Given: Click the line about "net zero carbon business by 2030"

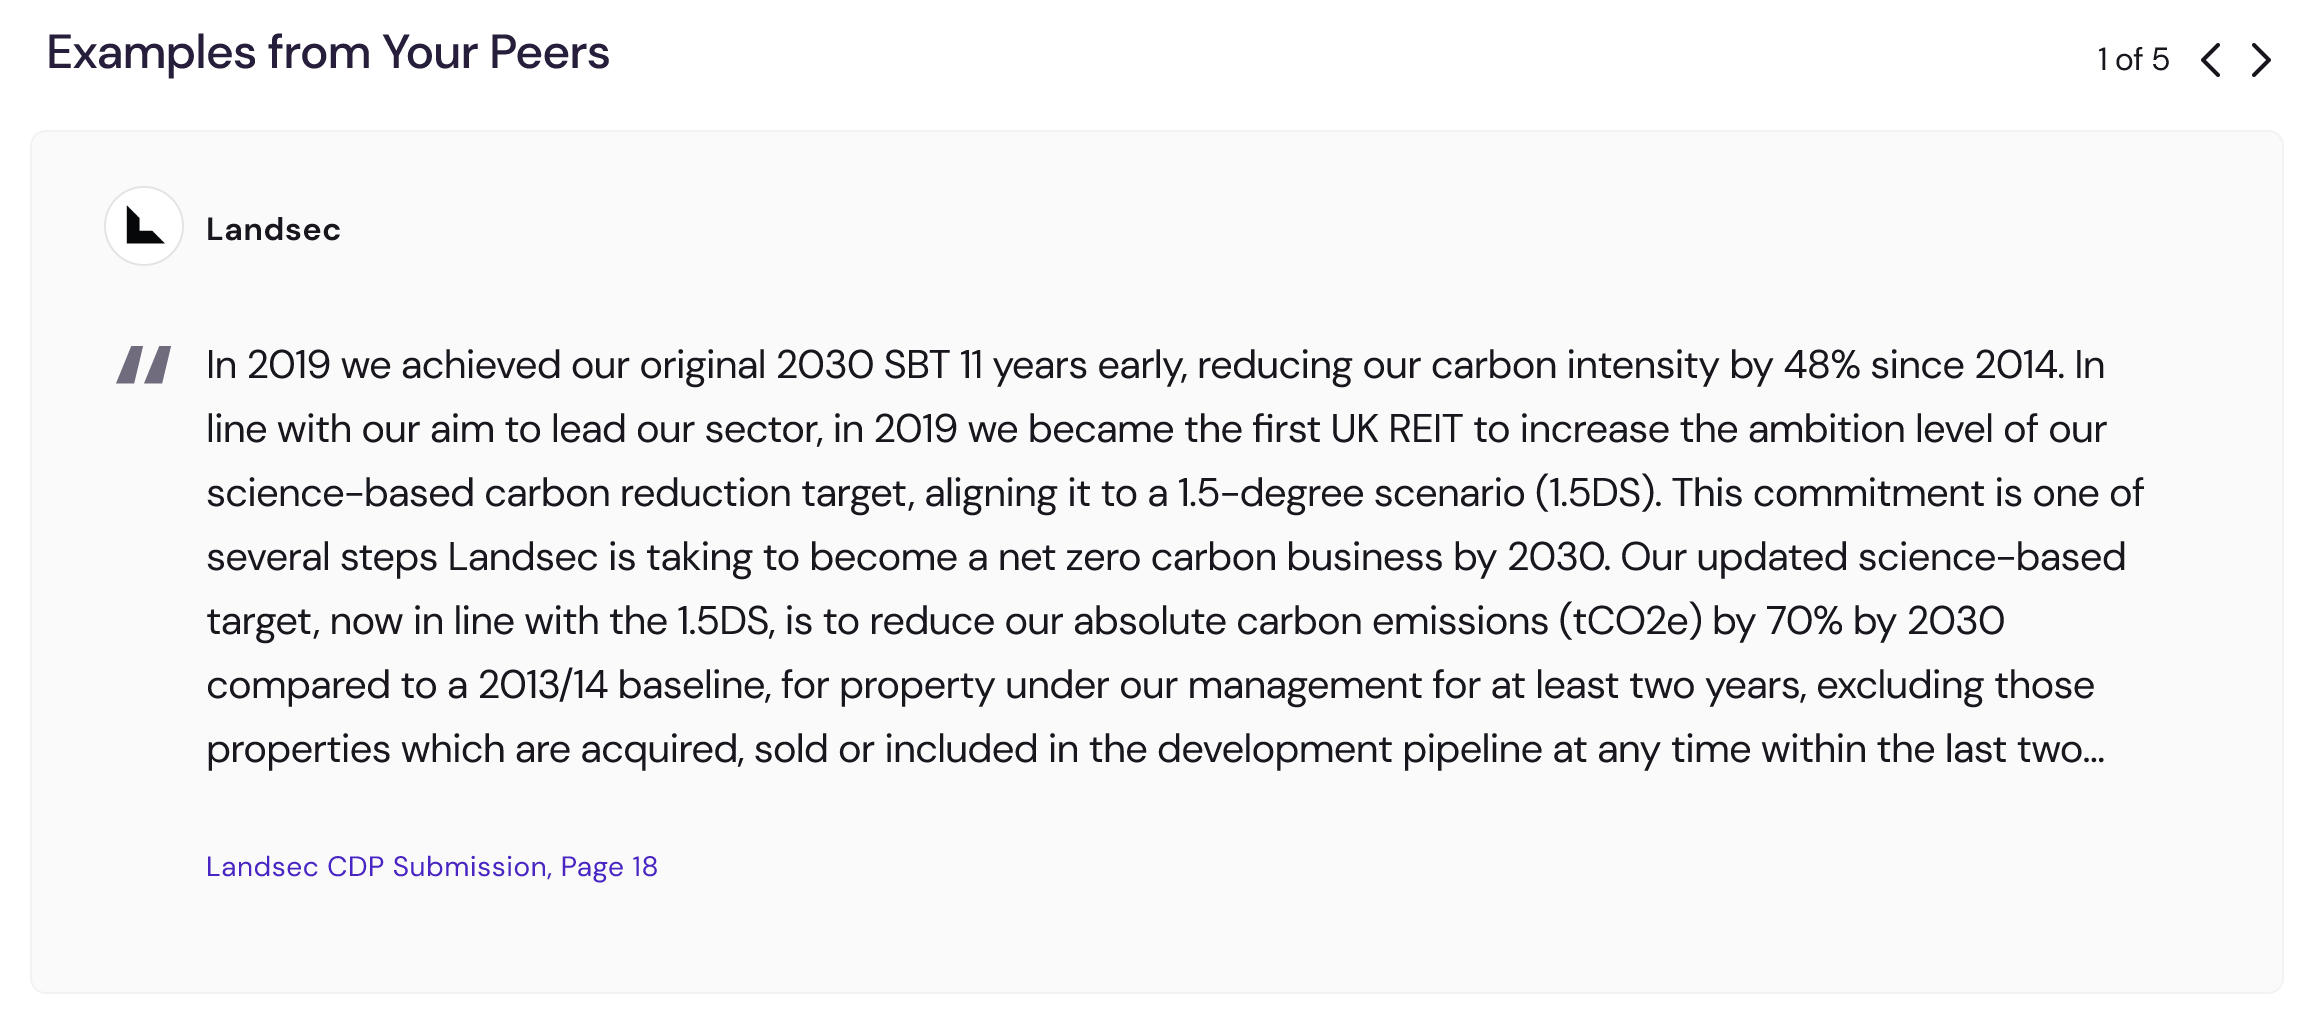Looking at the screenshot, I should (1166, 557).
